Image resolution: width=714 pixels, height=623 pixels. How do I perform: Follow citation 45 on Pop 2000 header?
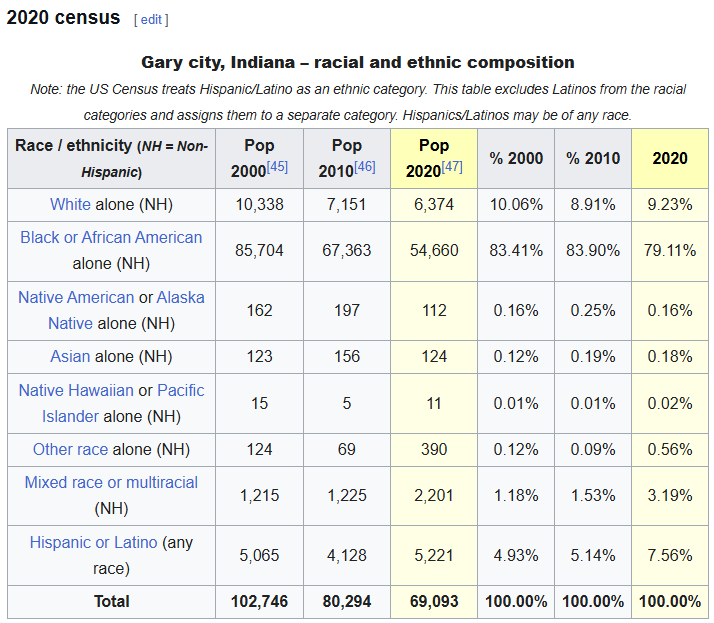tap(277, 167)
